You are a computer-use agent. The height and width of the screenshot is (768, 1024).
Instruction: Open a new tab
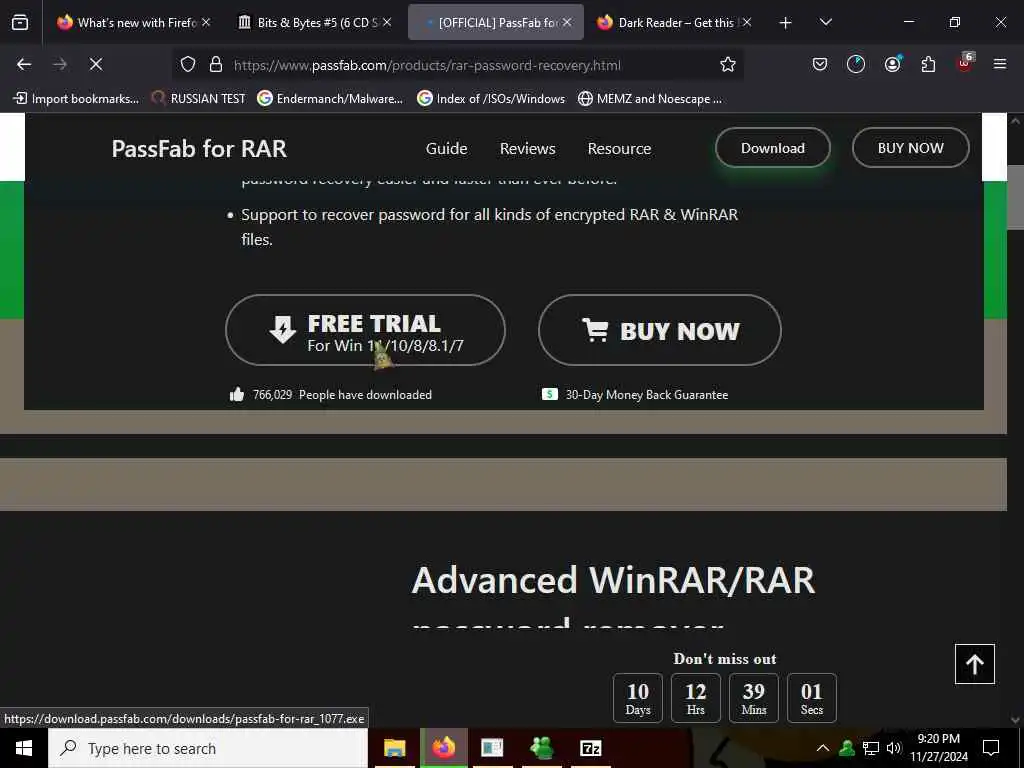[786, 22]
